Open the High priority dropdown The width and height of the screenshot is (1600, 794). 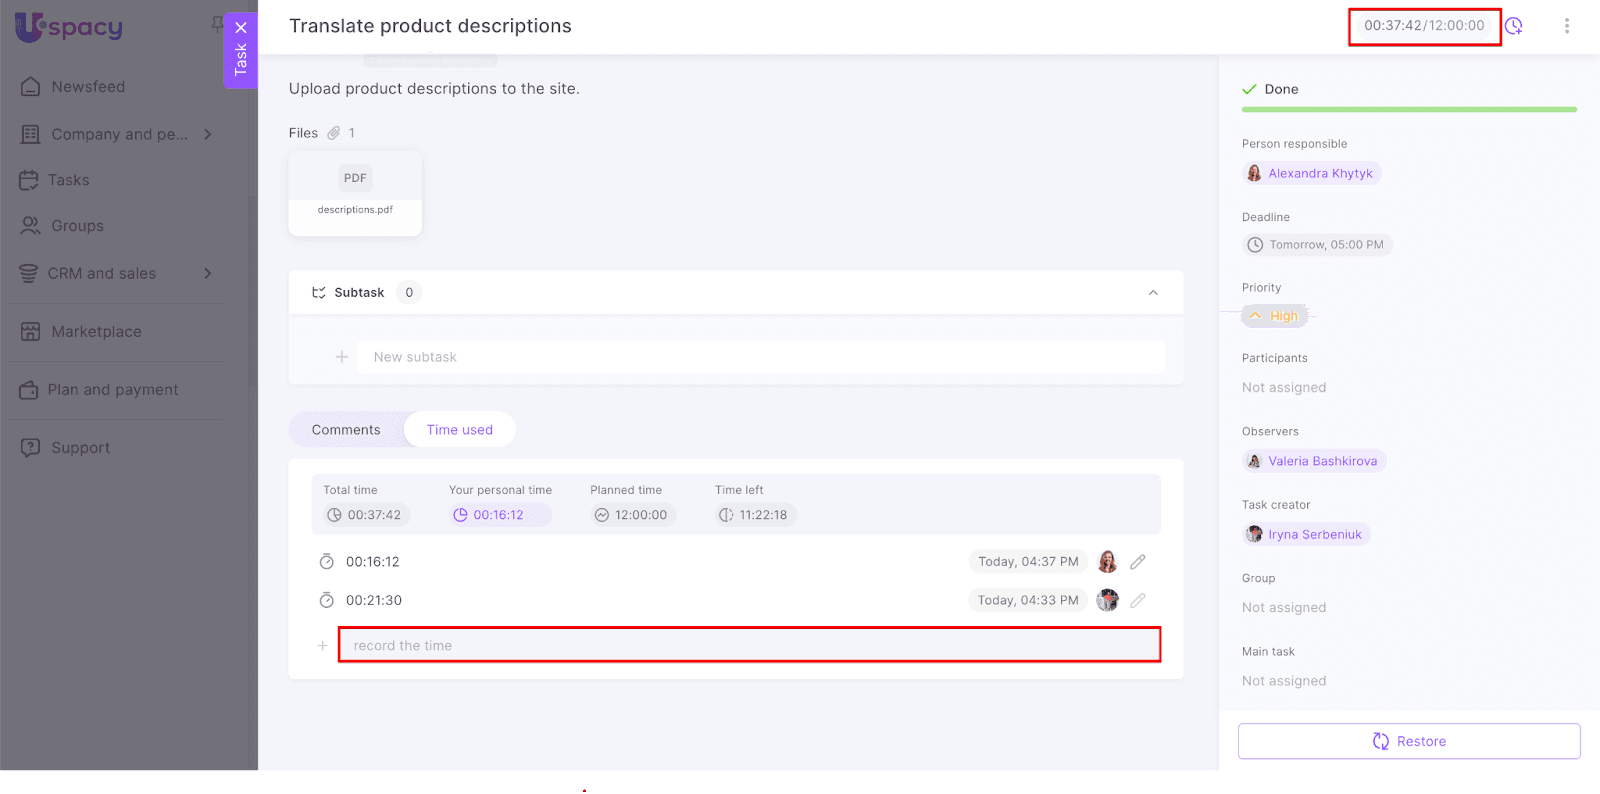pos(1275,316)
